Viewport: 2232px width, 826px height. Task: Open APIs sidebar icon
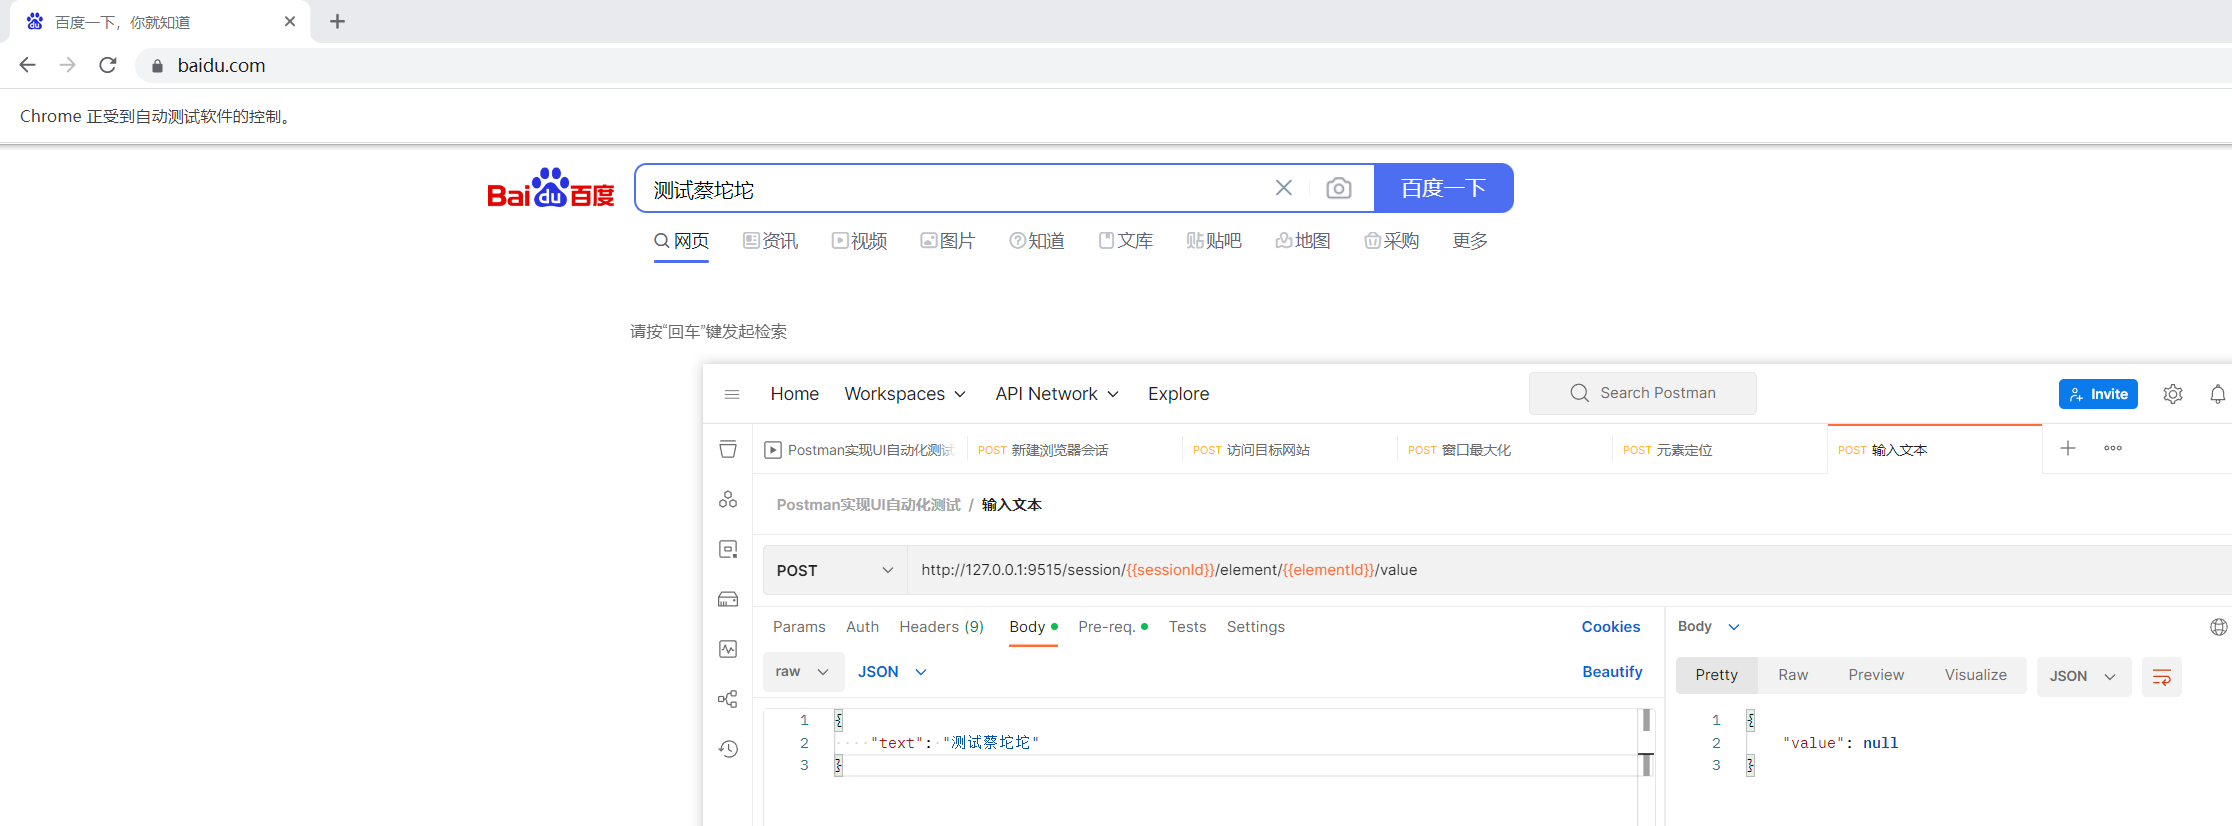(x=728, y=499)
